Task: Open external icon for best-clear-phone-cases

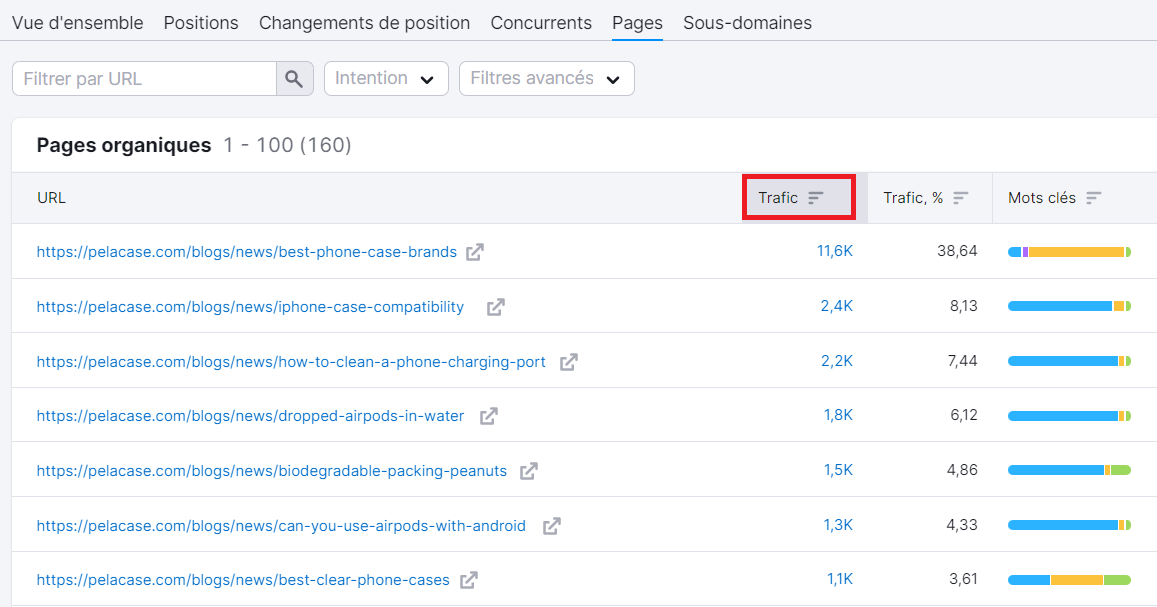Action: click(x=469, y=580)
